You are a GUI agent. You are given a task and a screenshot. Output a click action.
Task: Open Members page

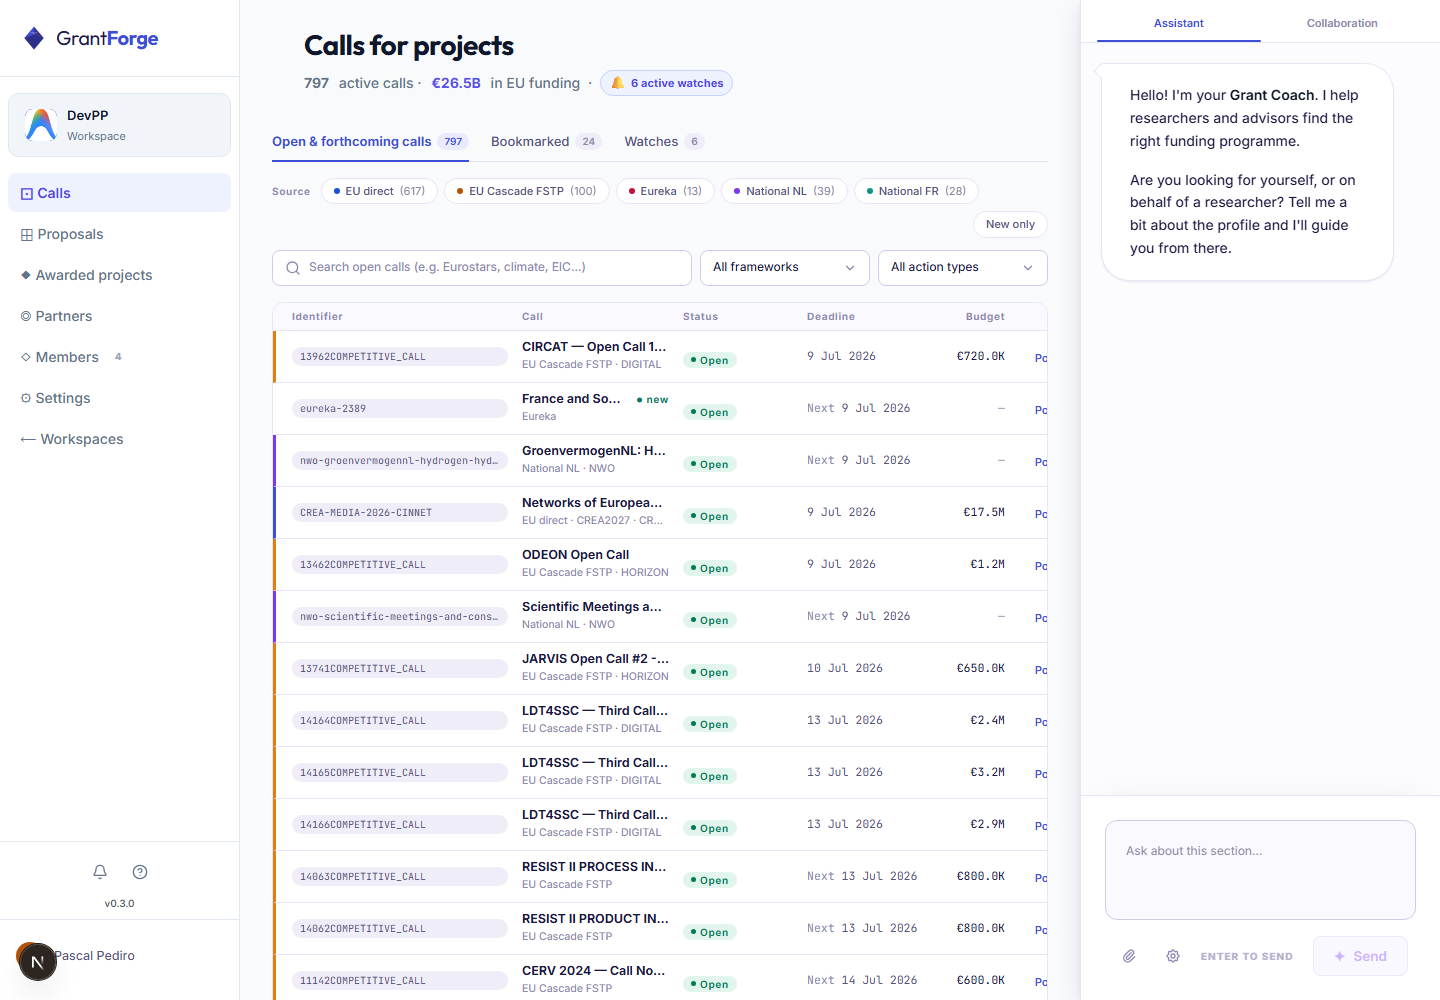(x=119, y=357)
